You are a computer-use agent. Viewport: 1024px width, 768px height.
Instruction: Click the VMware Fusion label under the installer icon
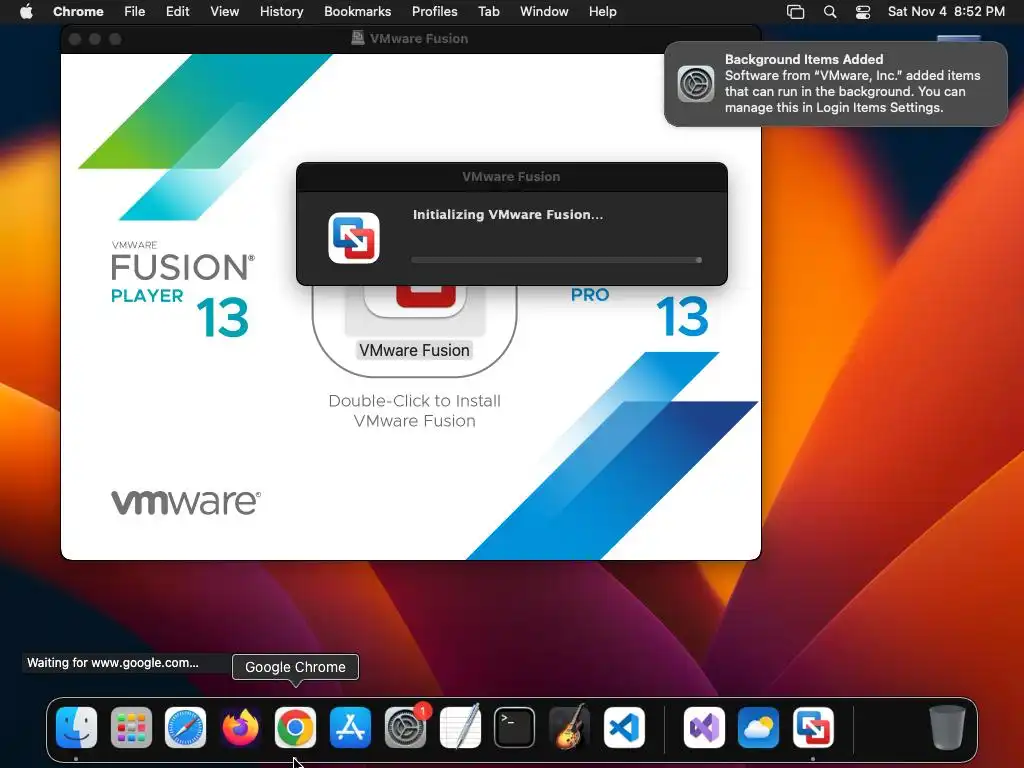click(x=414, y=351)
